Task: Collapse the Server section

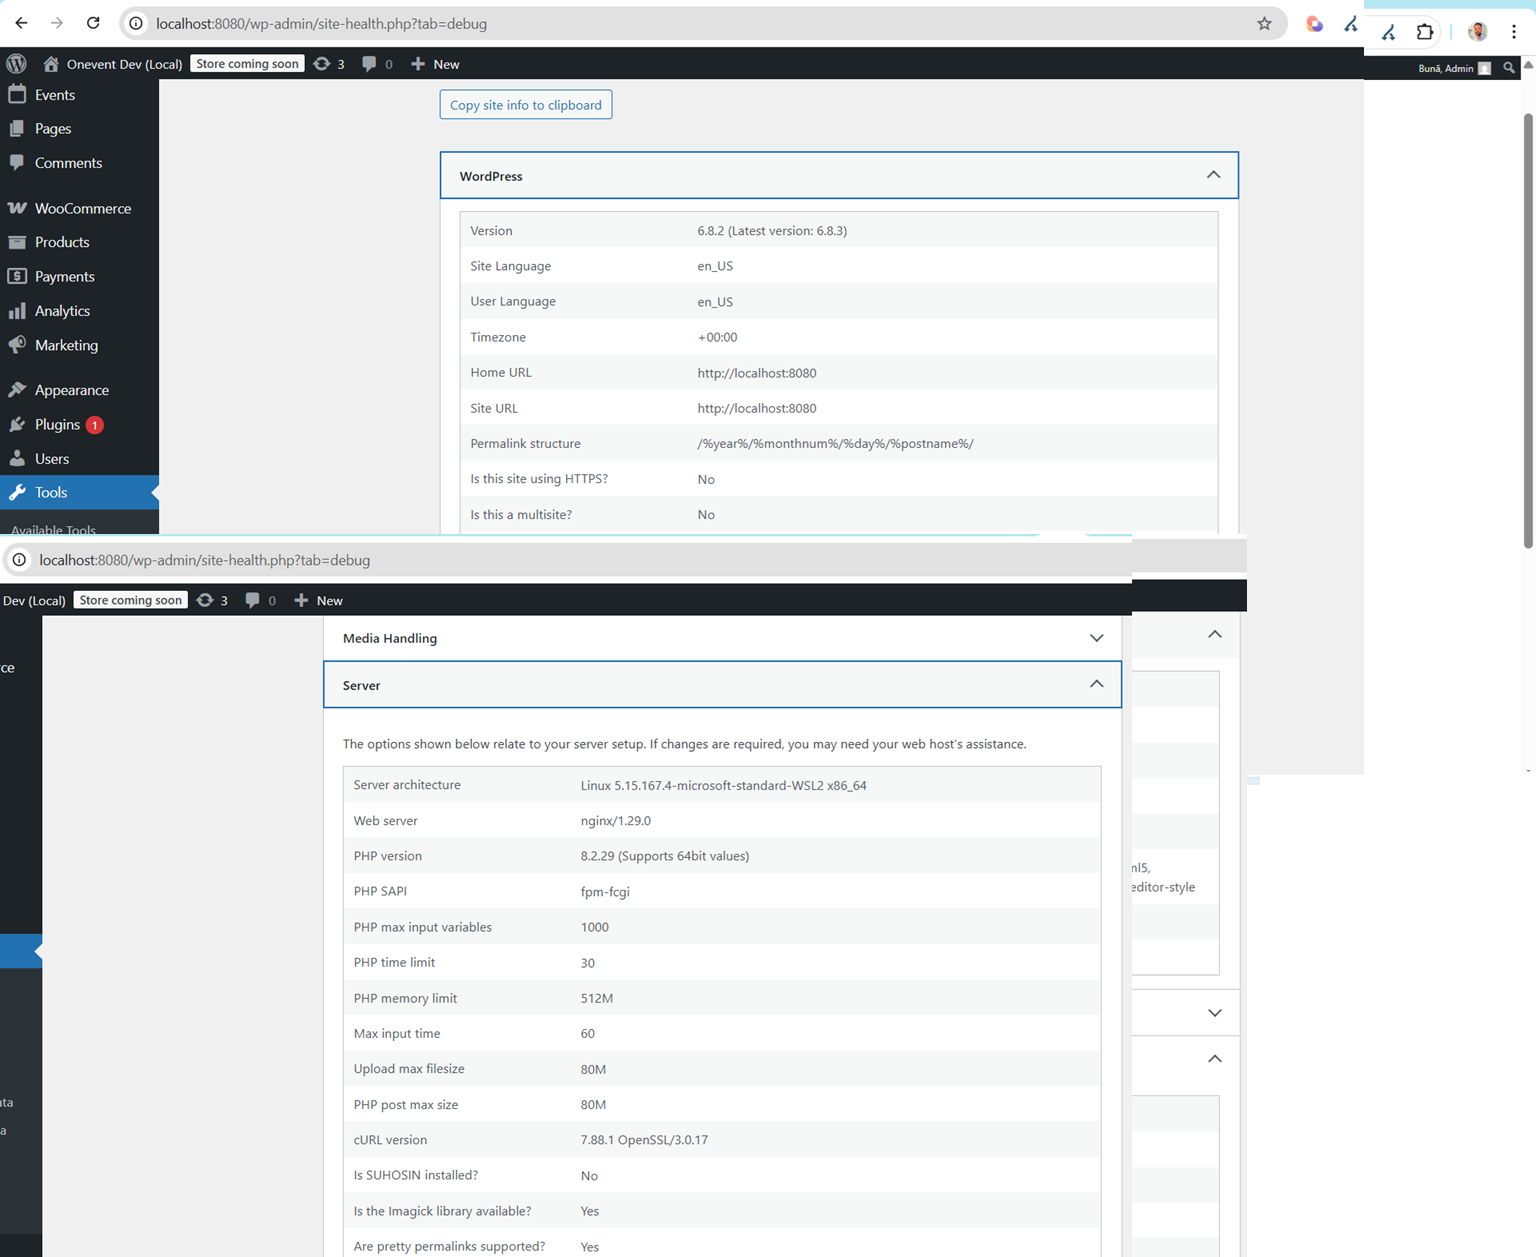Action: click(x=1096, y=685)
